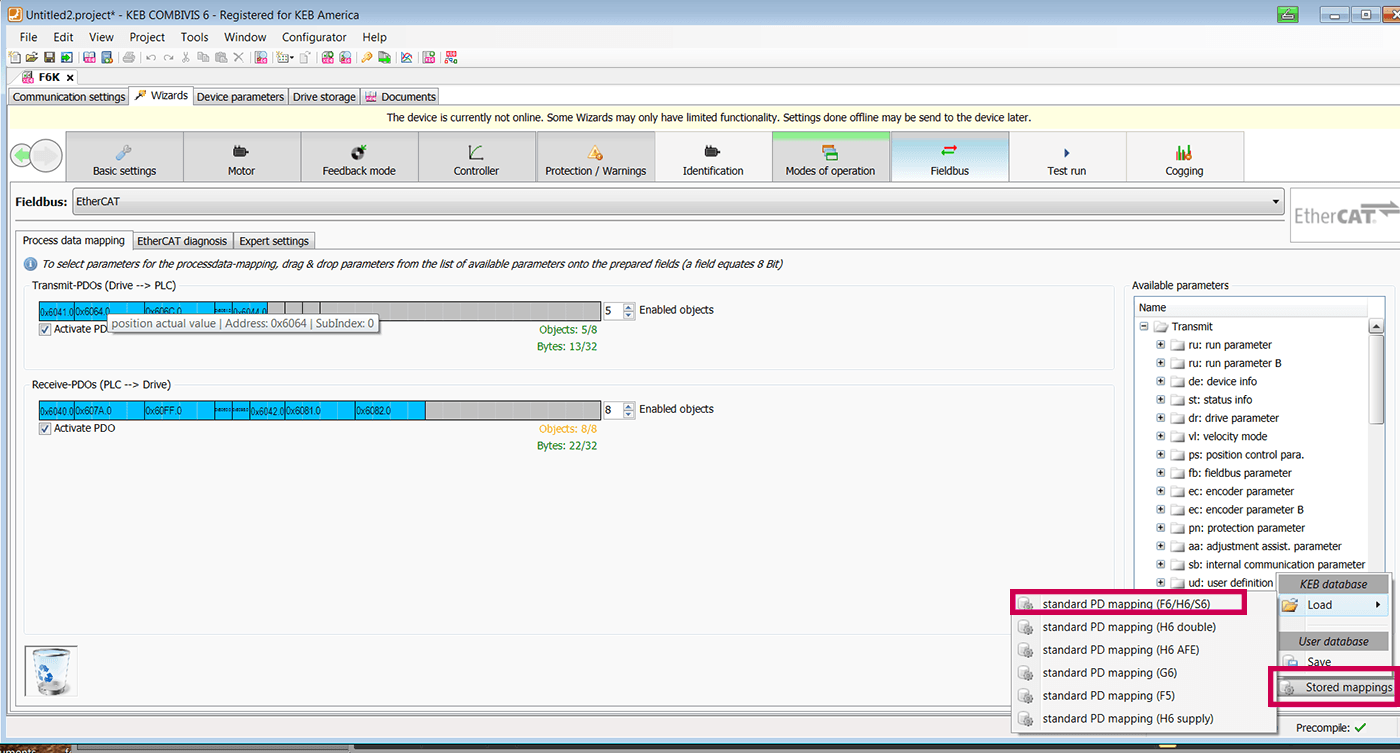Open the Identification wizard step
This screenshot has height=753, width=1400.
(x=713, y=157)
